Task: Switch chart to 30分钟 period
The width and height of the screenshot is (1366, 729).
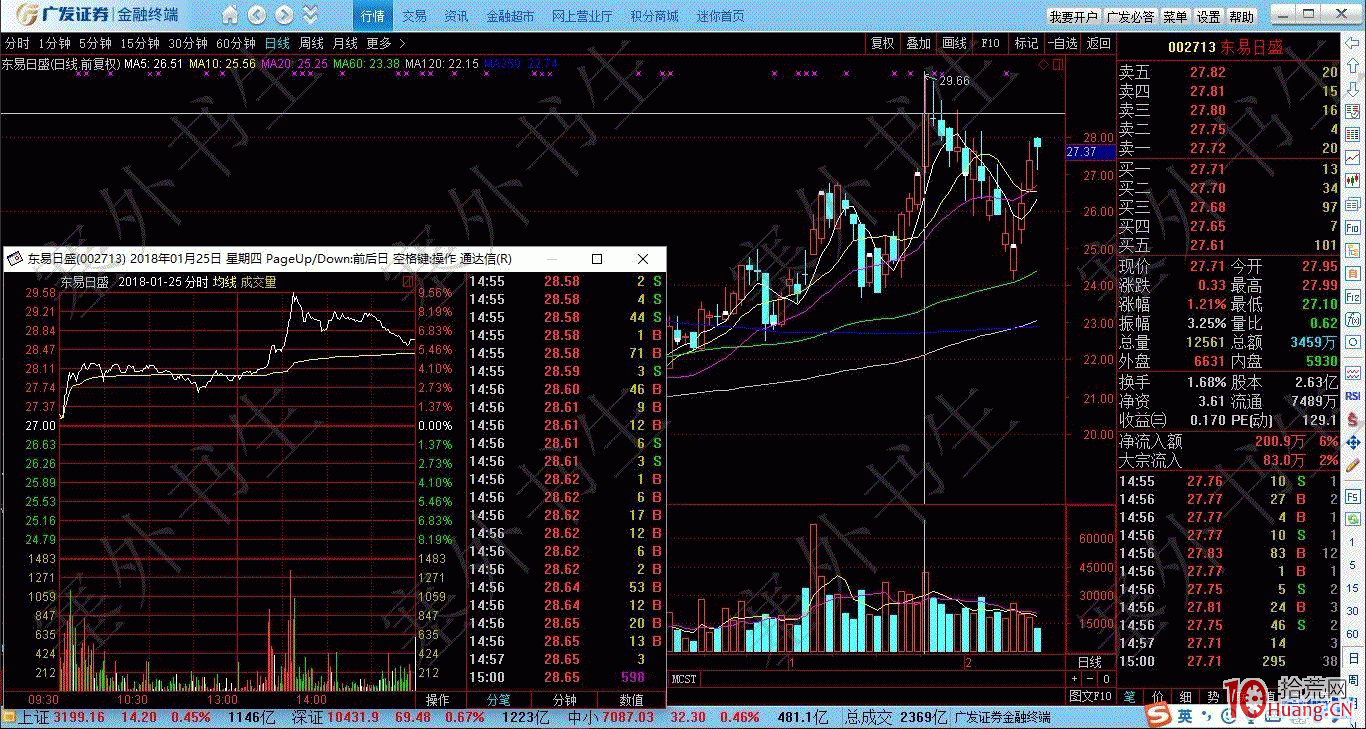Action: [x=188, y=43]
